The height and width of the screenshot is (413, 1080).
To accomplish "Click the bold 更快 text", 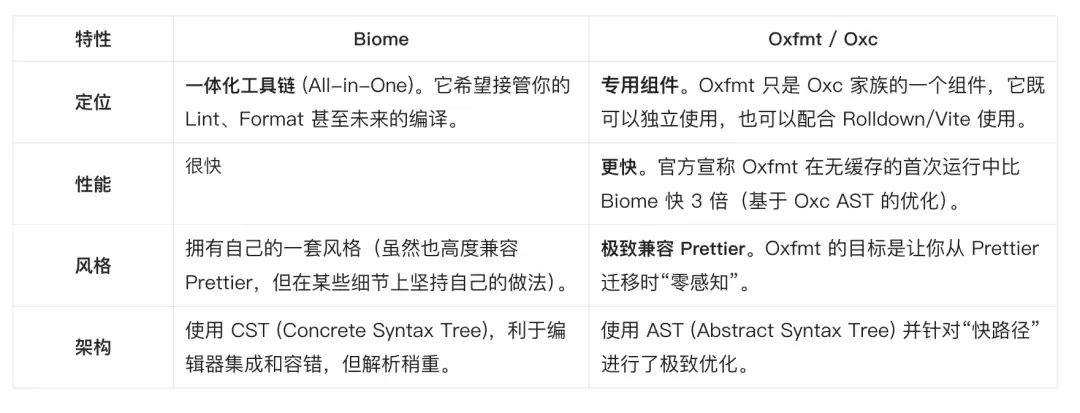I will 619,167.
